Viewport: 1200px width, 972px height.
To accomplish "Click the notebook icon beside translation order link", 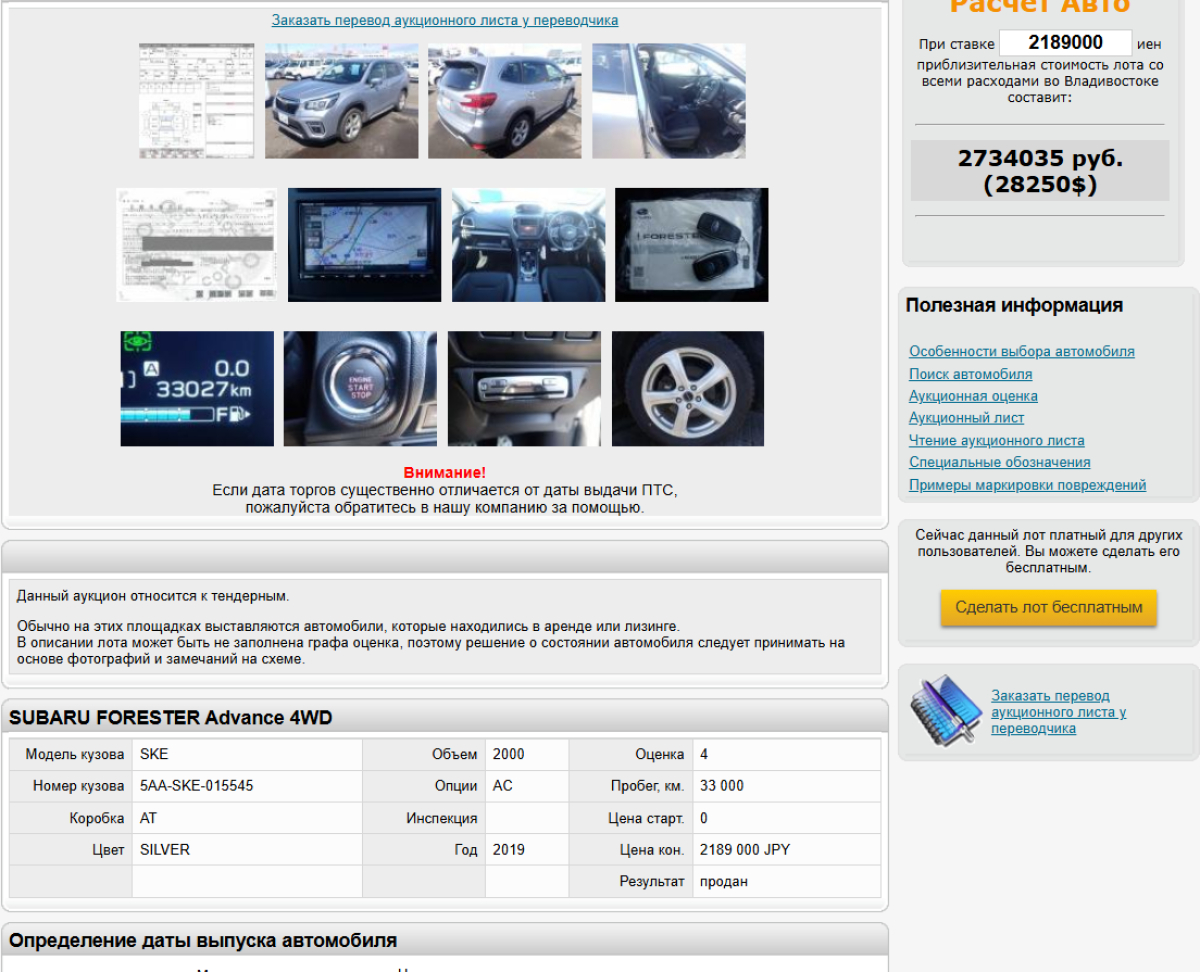I will [946, 709].
